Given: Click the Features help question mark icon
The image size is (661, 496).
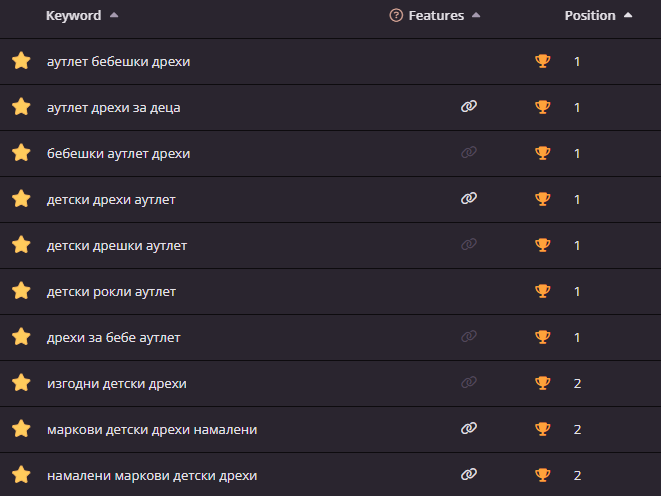Looking at the screenshot, I should (x=396, y=16).
